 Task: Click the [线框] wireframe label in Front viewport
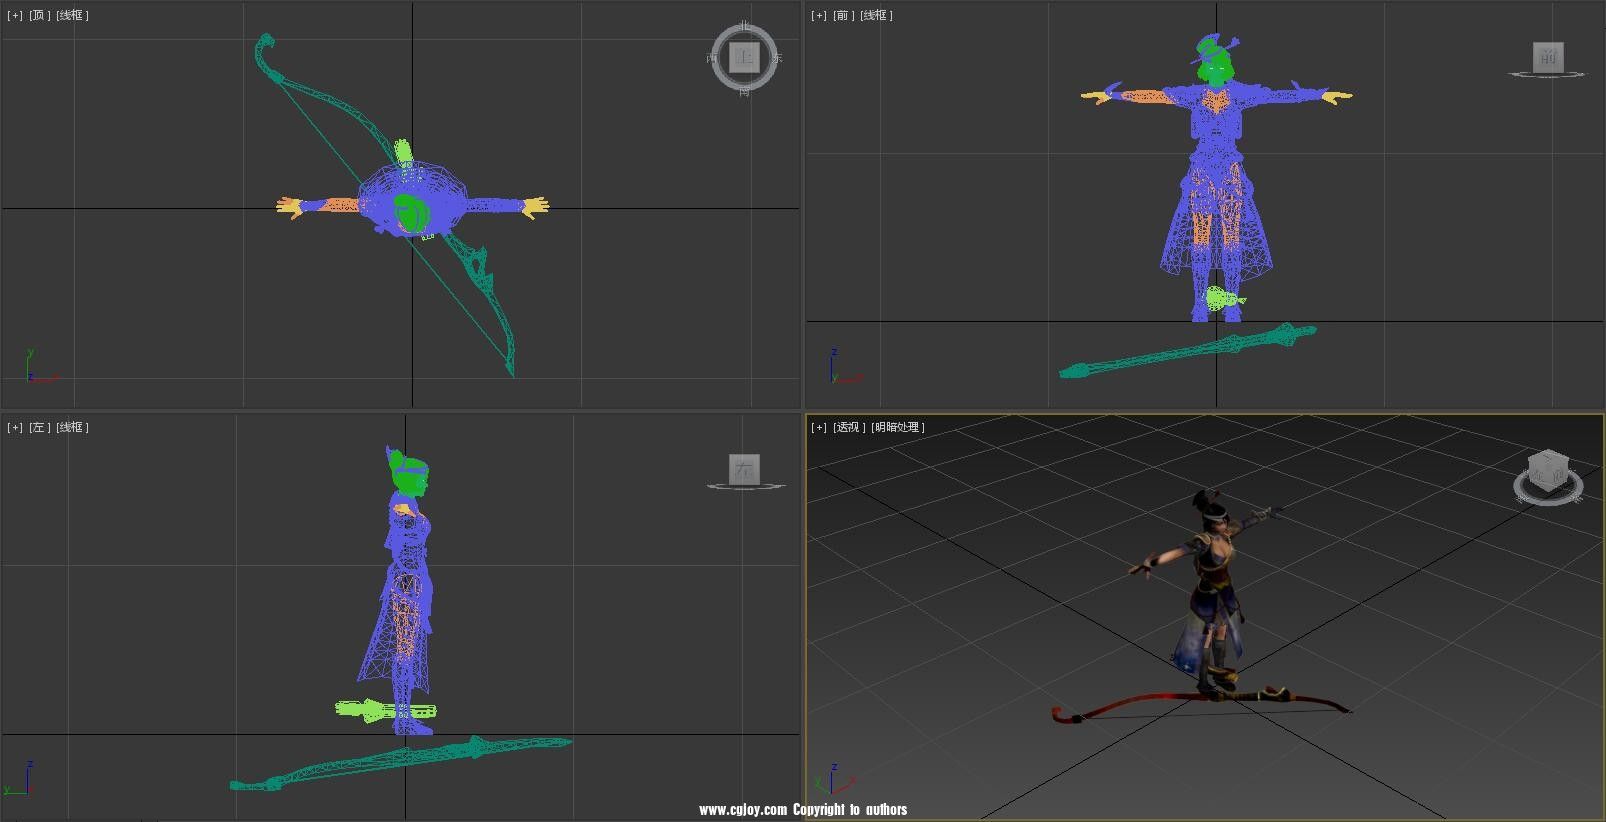877,15
